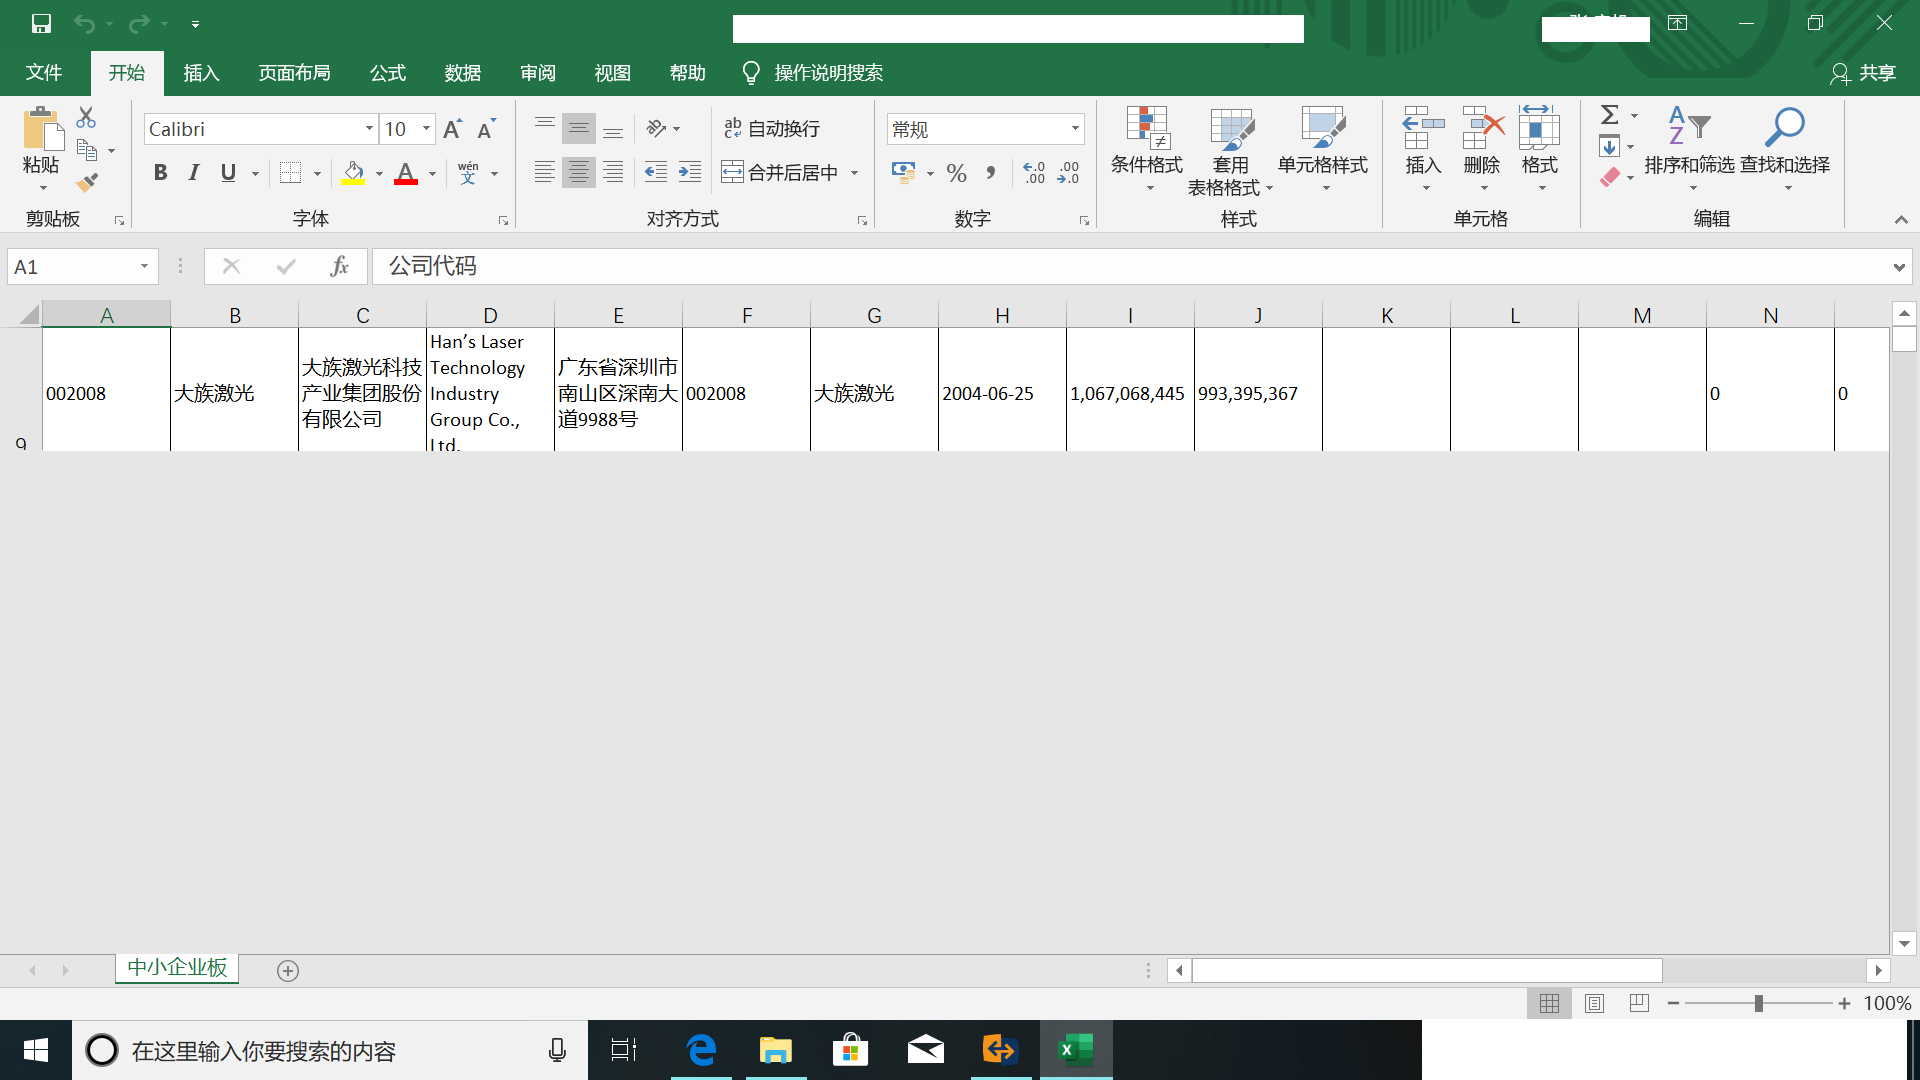1920x1080 pixels.
Task: Switch to 数据 ribbon tab
Action: 463,73
